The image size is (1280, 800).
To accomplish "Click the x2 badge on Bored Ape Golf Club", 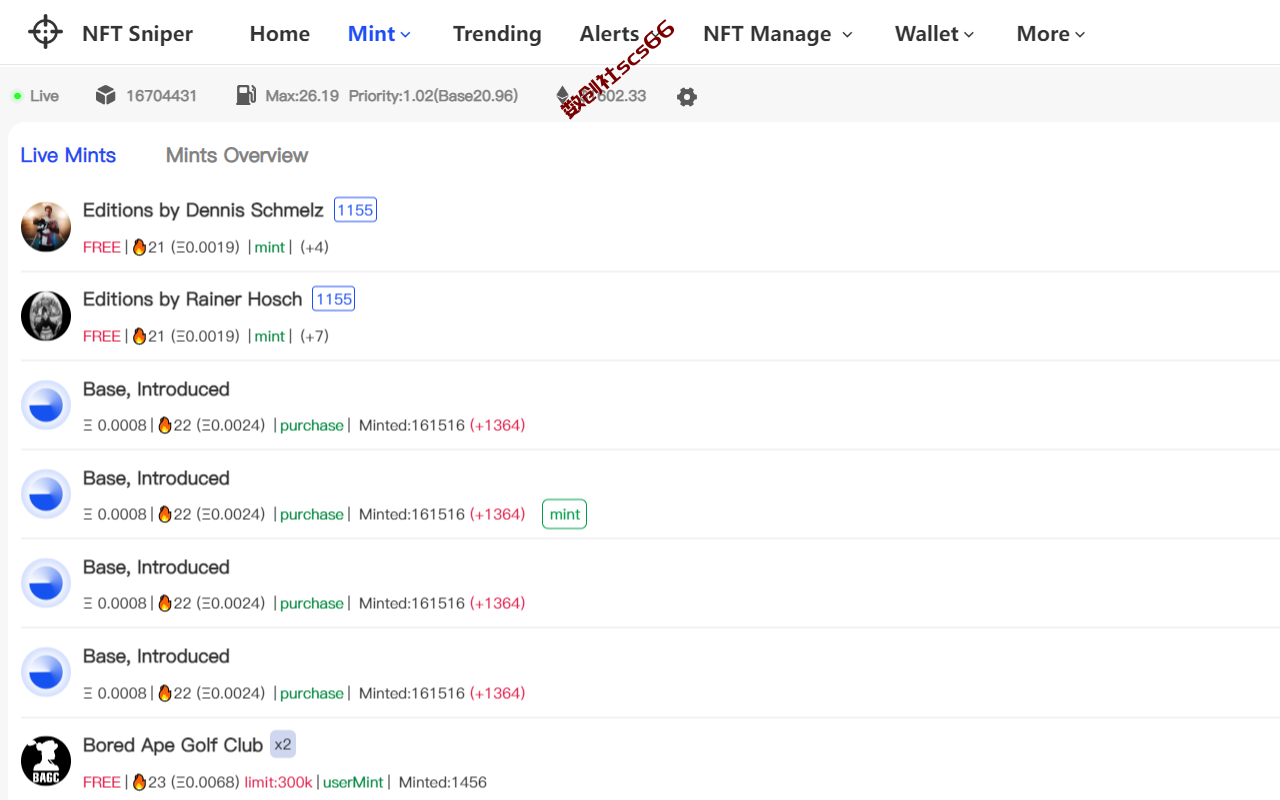I will click(283, 745).
